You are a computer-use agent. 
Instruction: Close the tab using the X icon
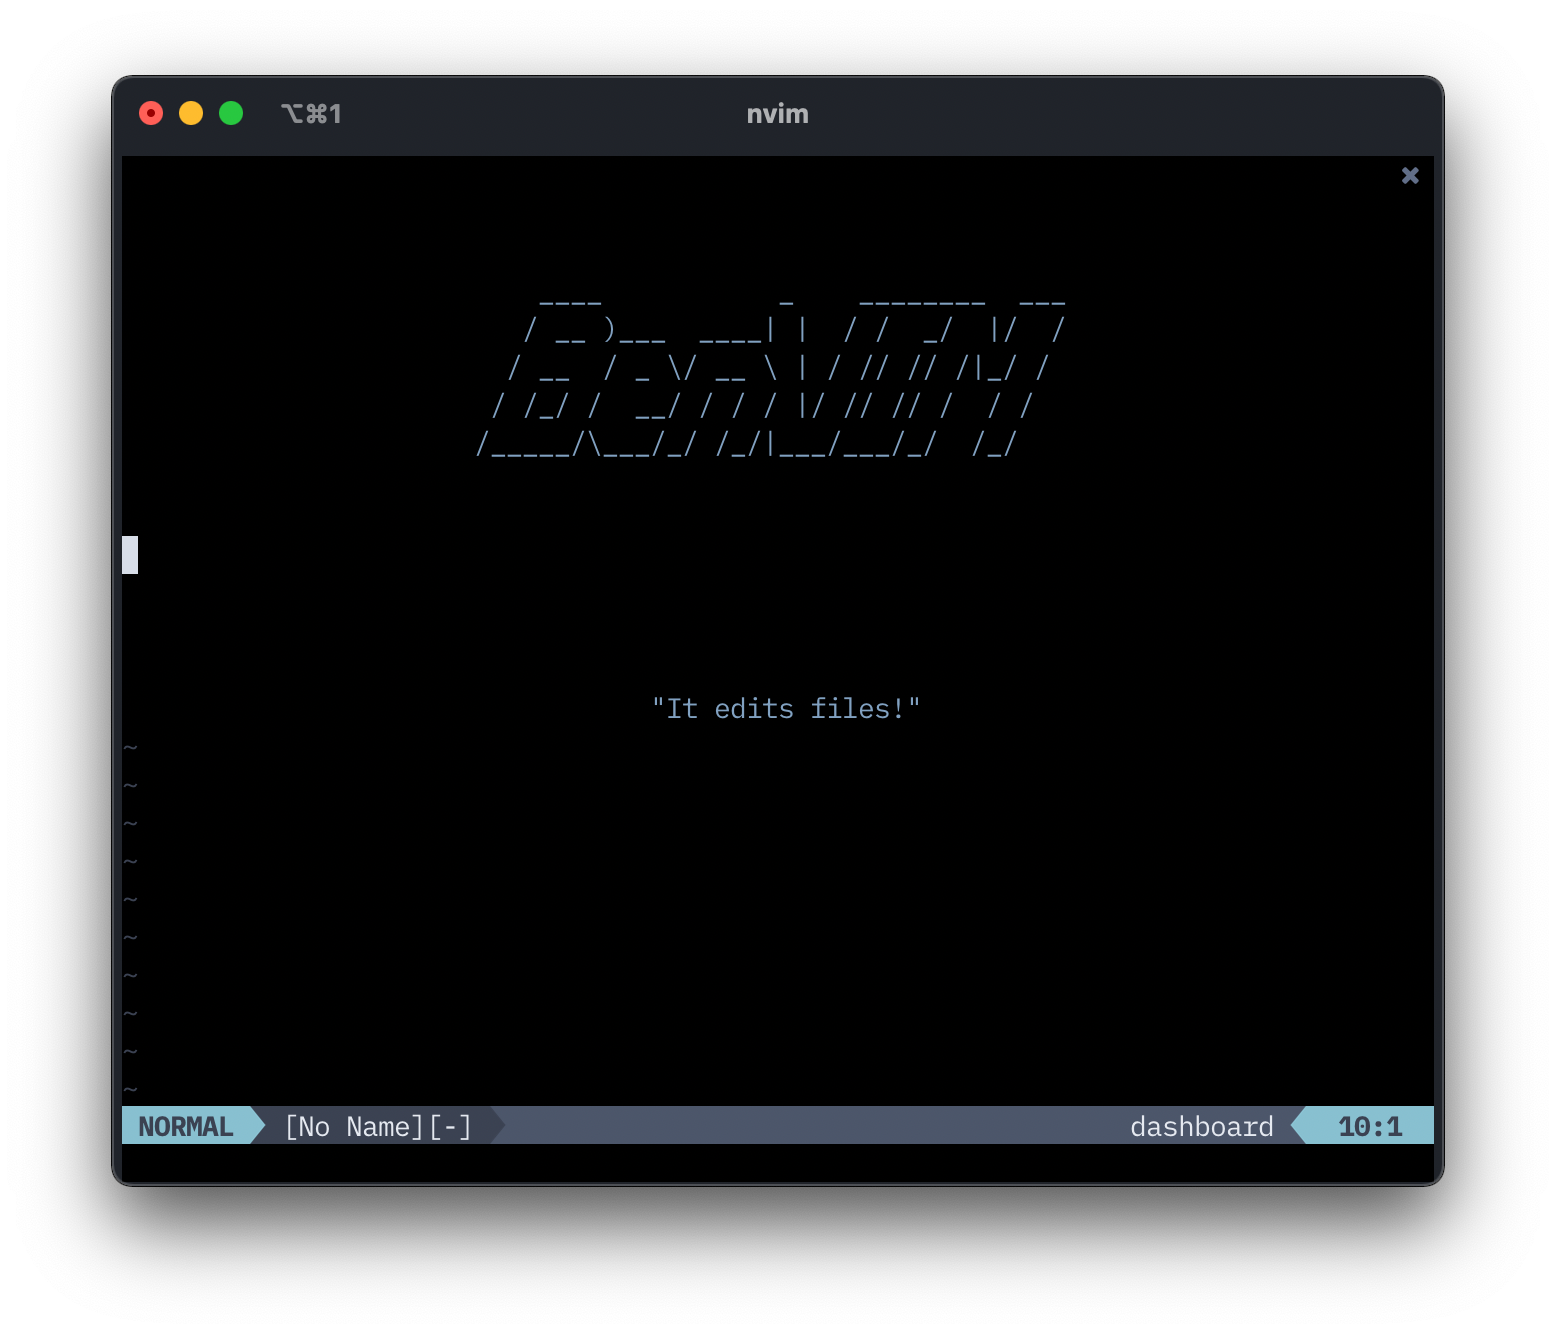[x=1410, y=176]
